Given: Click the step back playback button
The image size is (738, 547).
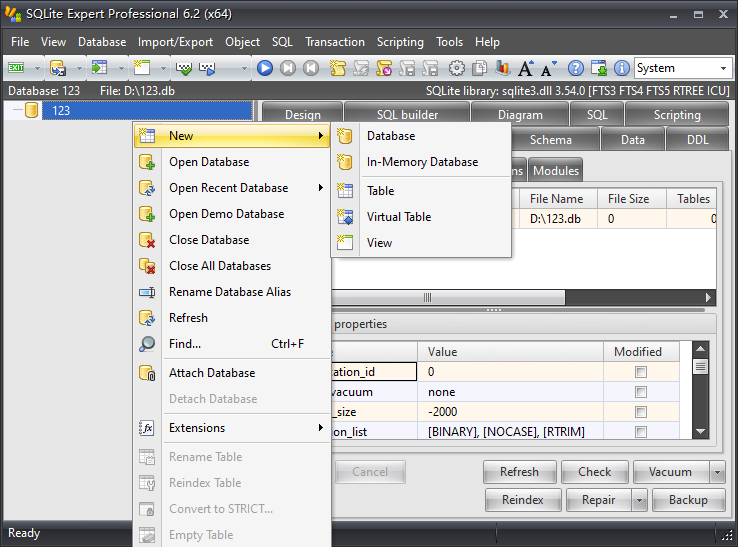Looking at the screenshot, I should (311, 68).
